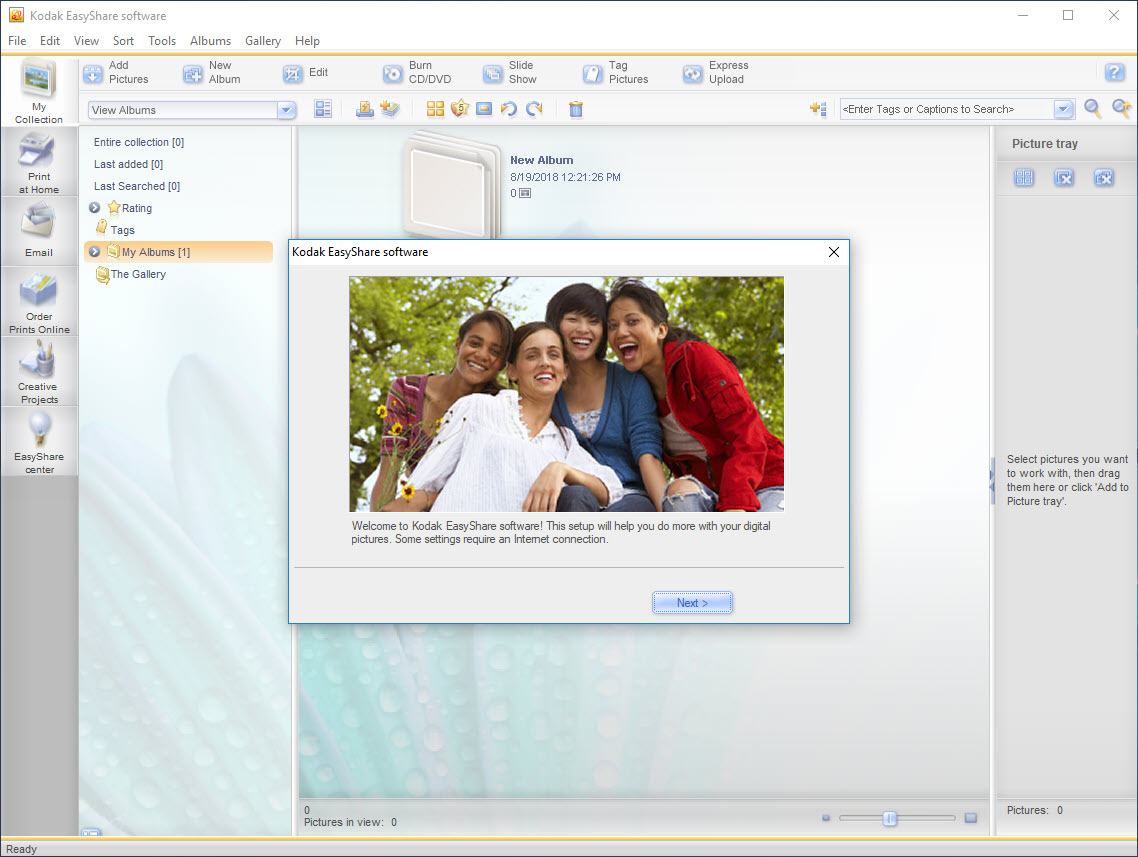Select My Albums [1] in the tree

click(179, 252)
